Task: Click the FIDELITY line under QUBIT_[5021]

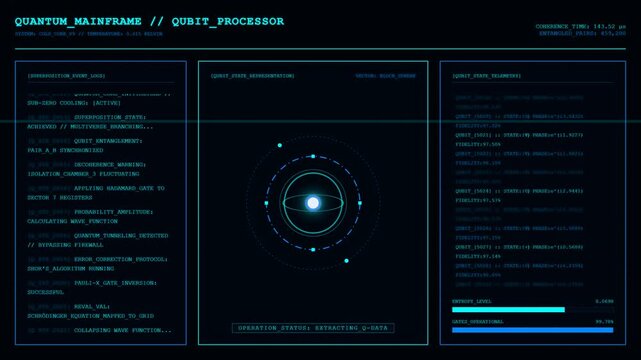Action: (478, 144)
